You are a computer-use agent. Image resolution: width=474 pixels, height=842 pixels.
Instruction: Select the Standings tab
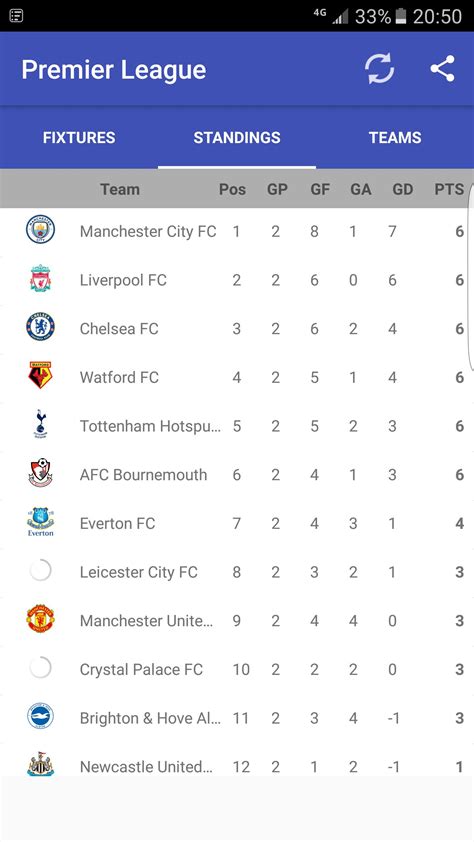coord(237,137)
